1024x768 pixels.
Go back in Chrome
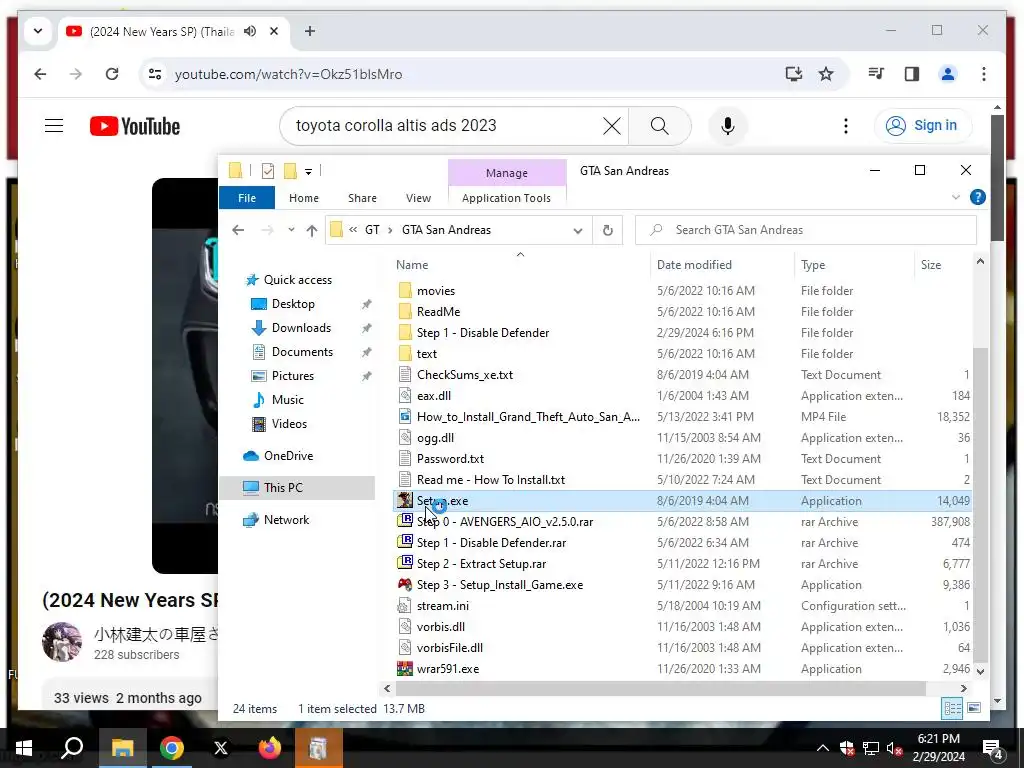40,74
